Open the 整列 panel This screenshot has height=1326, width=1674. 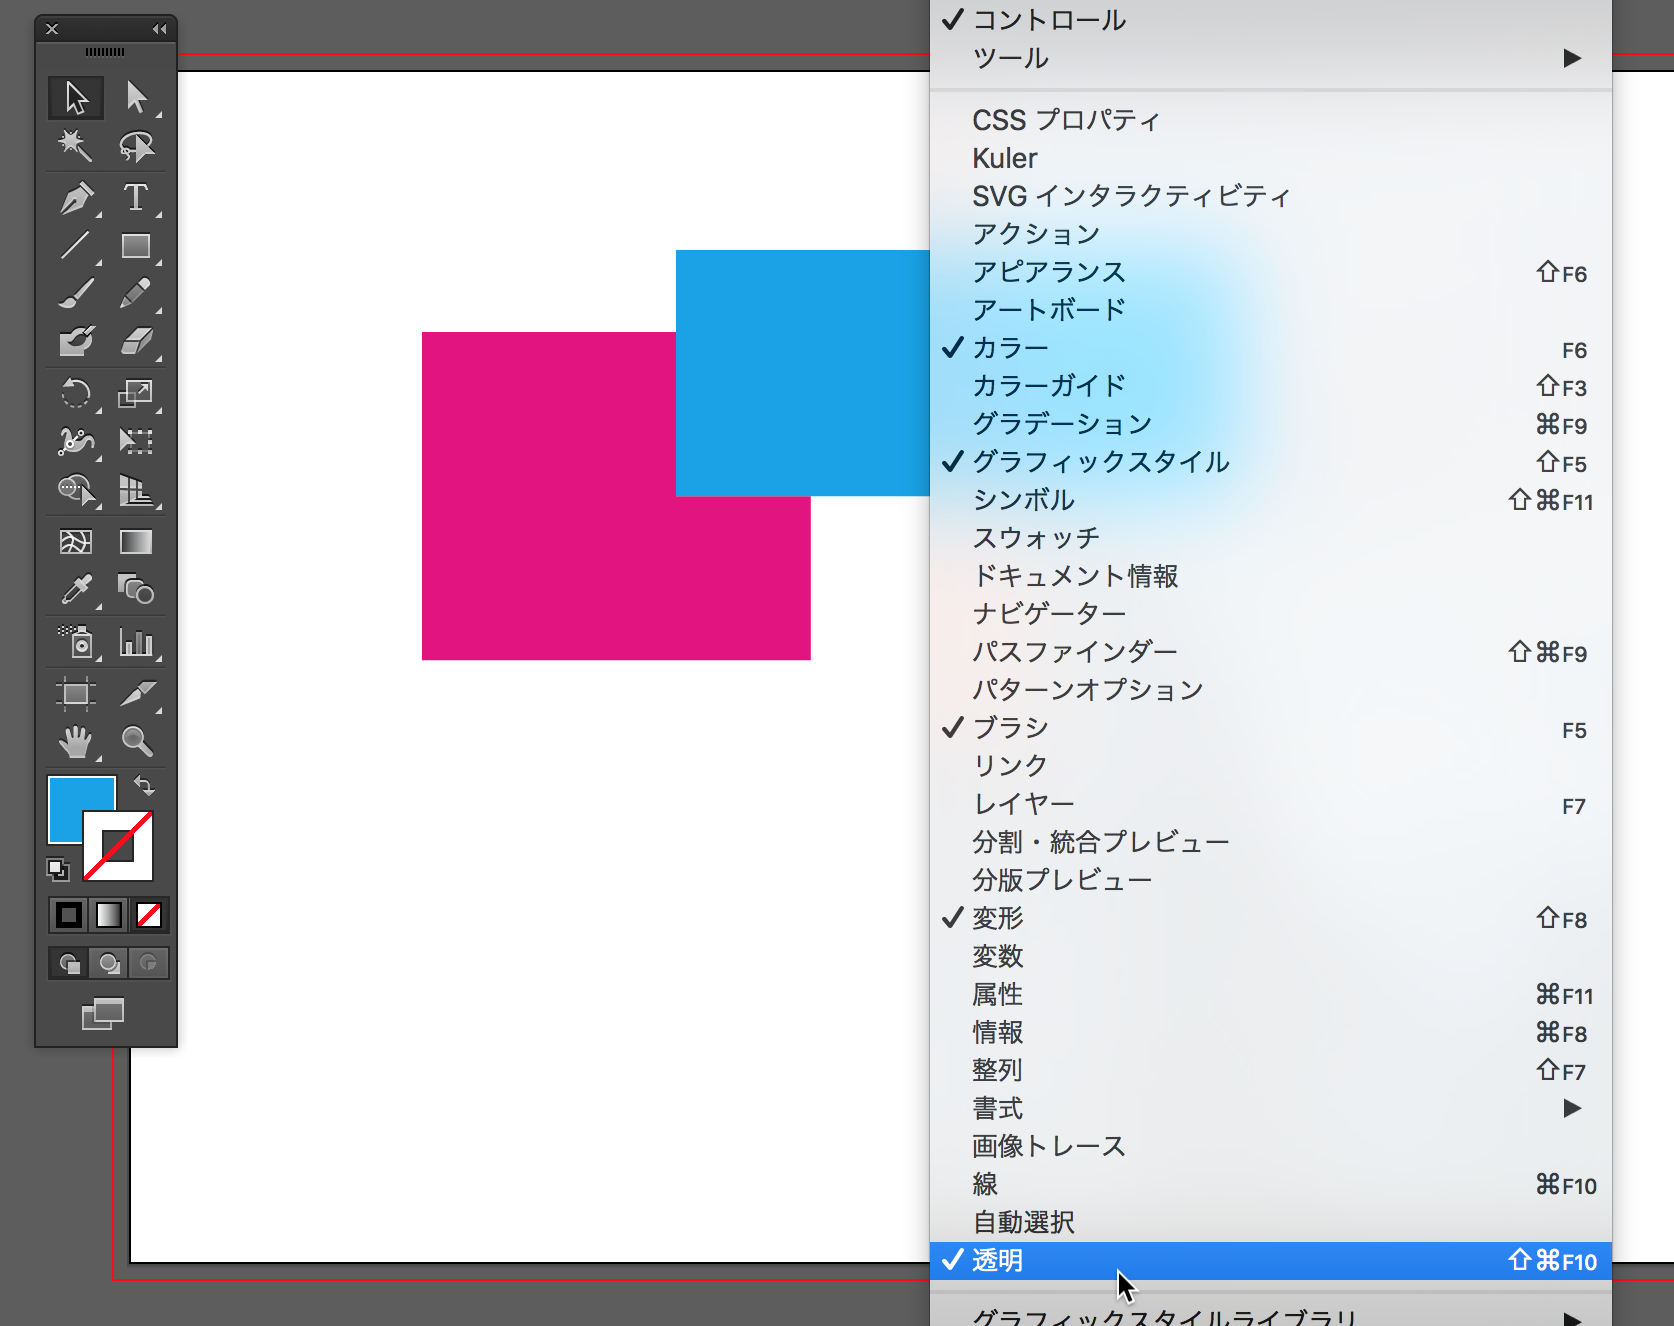(x=1271, y=1070)
